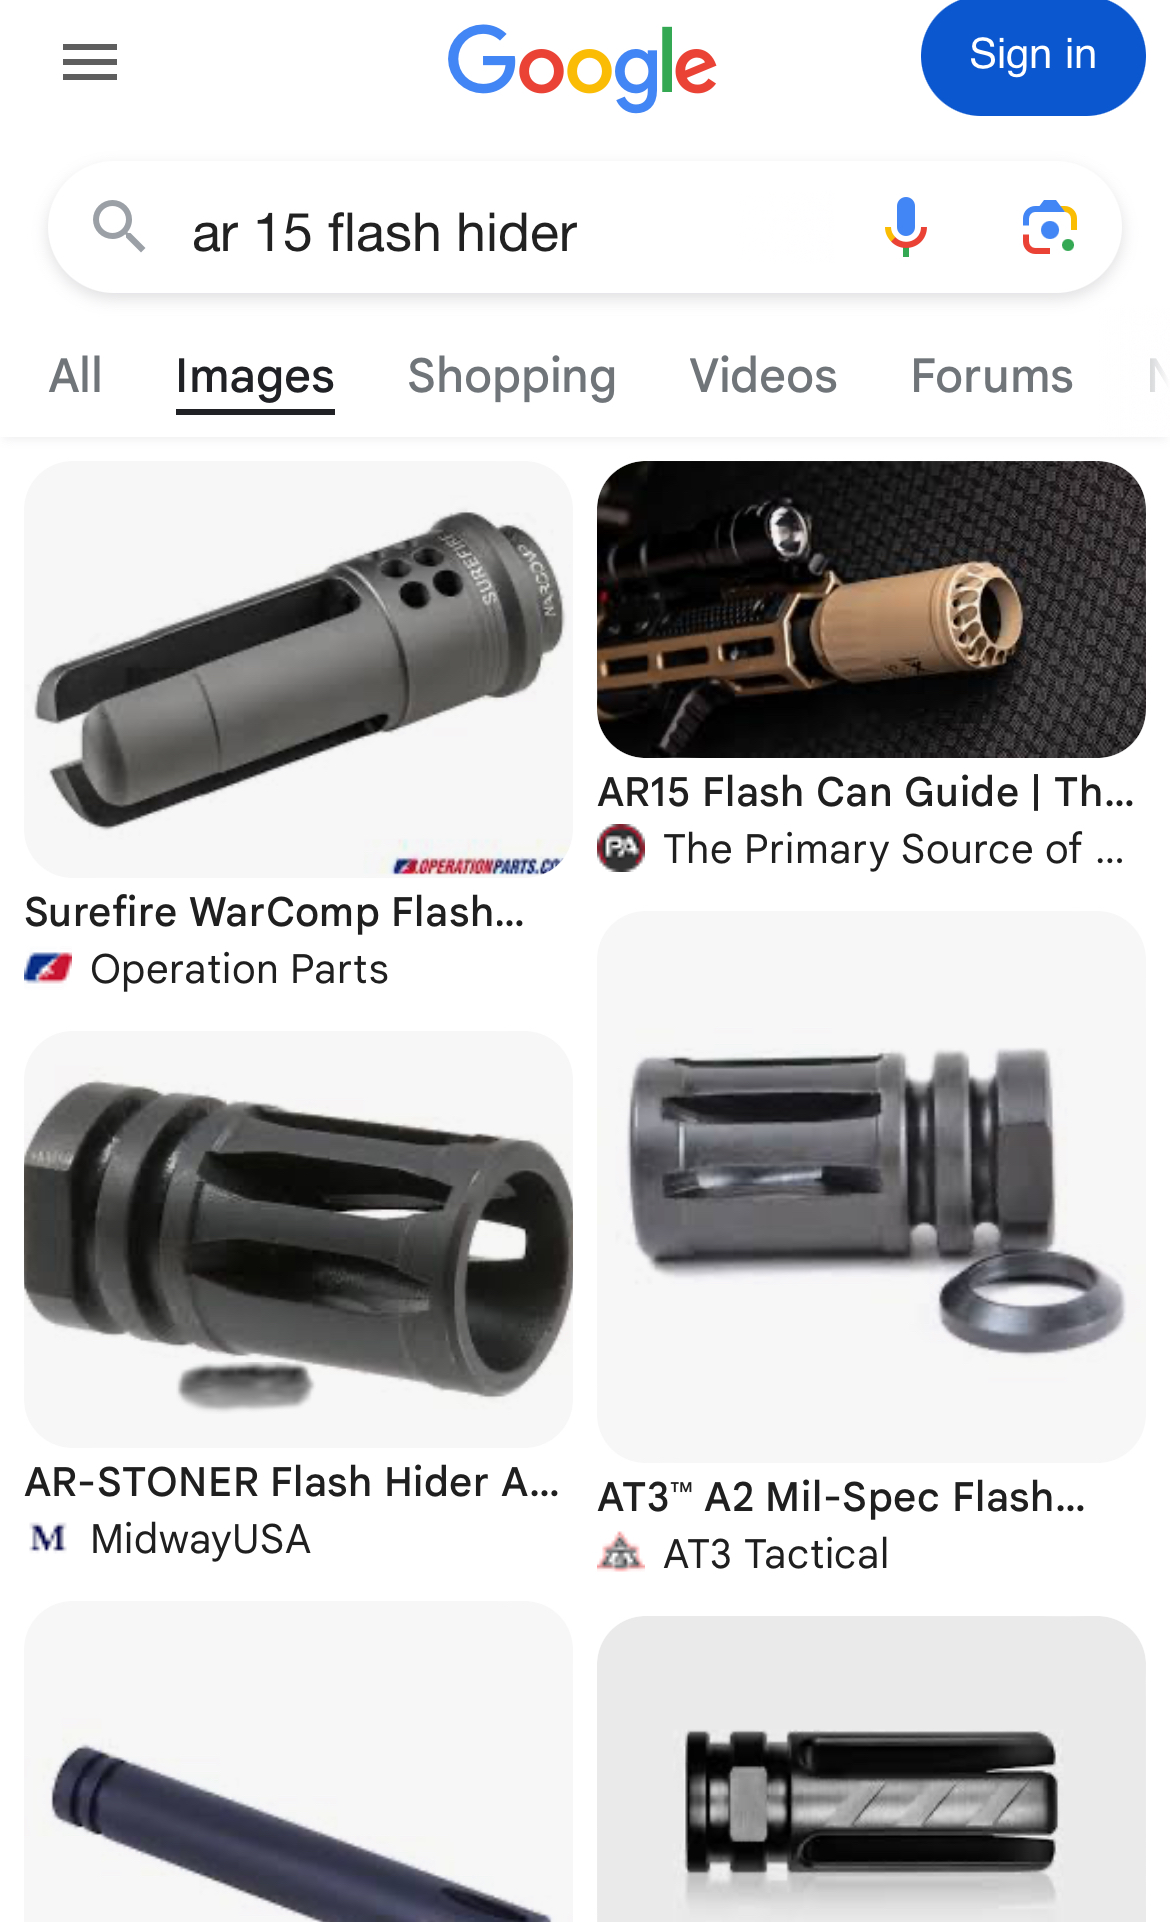Open the tan flash can photo

[x=871, y=609]
